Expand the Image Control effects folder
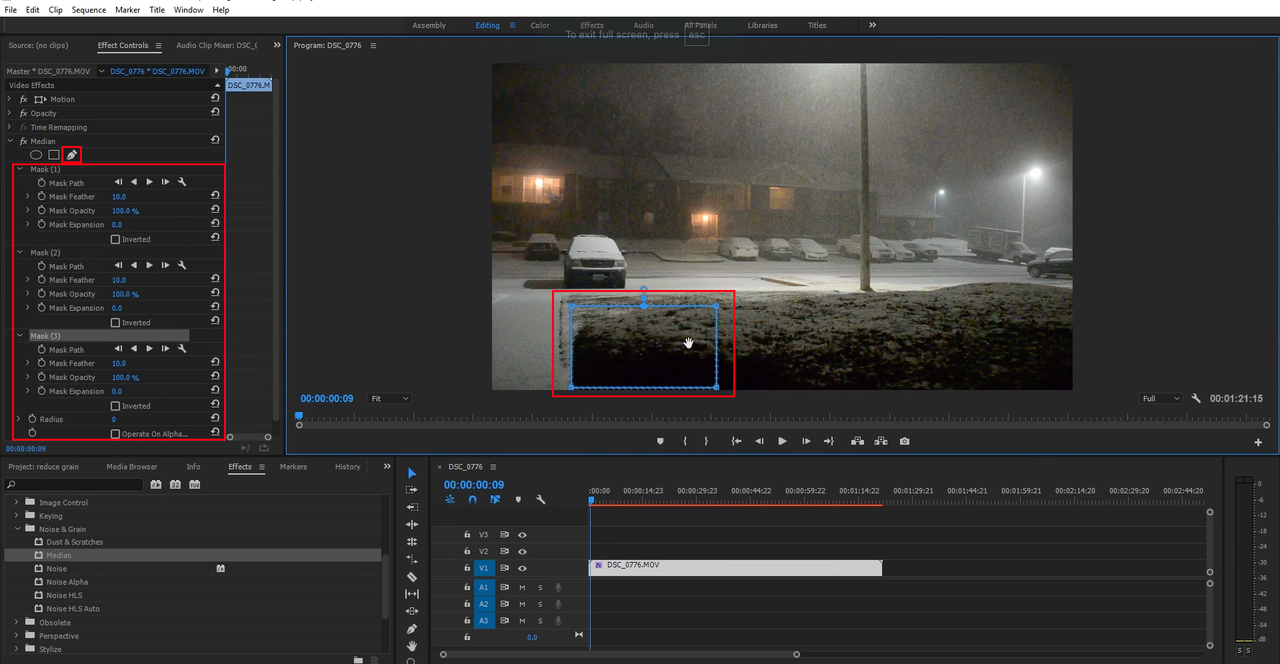This screenshot has height=664, width=1280. (x=17, y=502)
